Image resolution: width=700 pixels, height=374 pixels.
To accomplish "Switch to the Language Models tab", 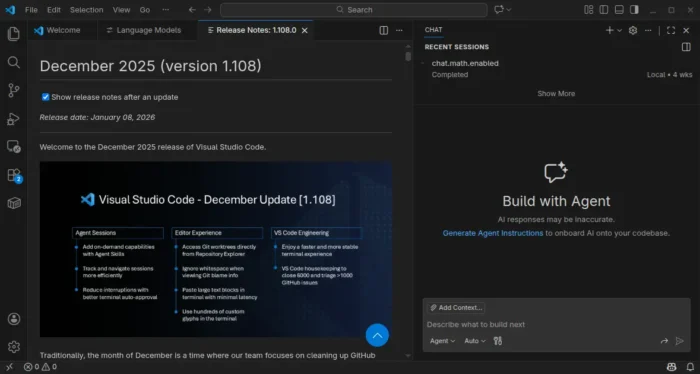I will 147,30.
